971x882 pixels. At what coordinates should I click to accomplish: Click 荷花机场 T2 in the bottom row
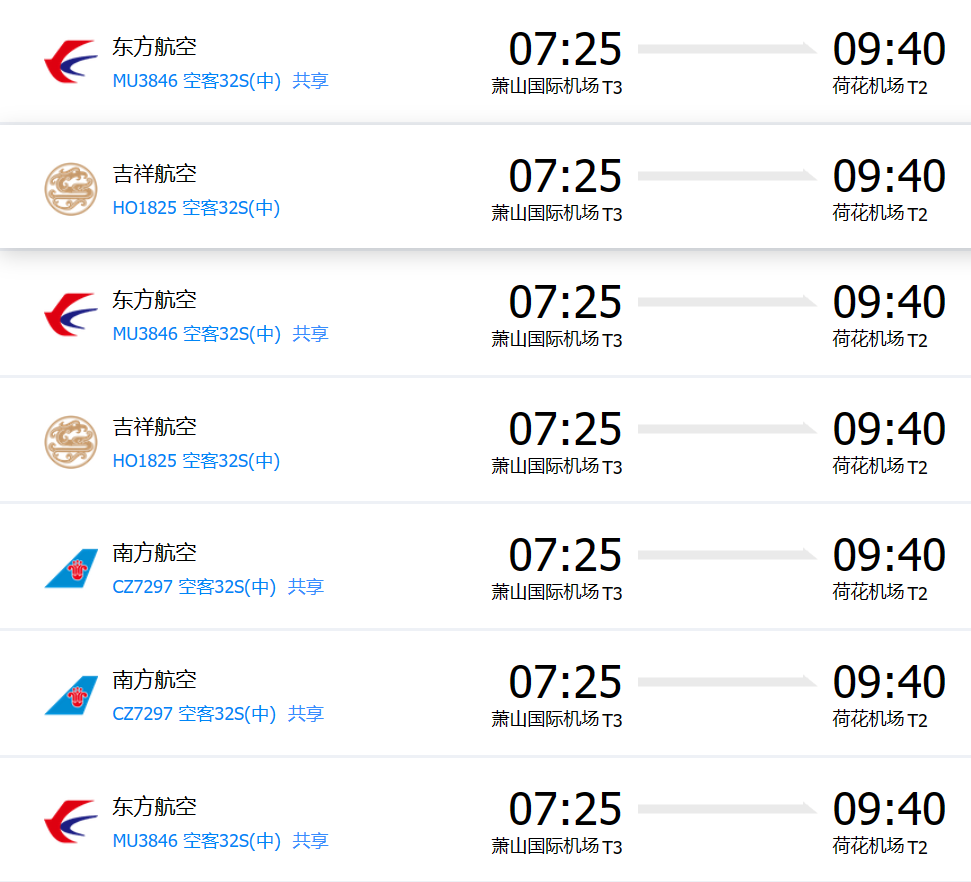879,847
